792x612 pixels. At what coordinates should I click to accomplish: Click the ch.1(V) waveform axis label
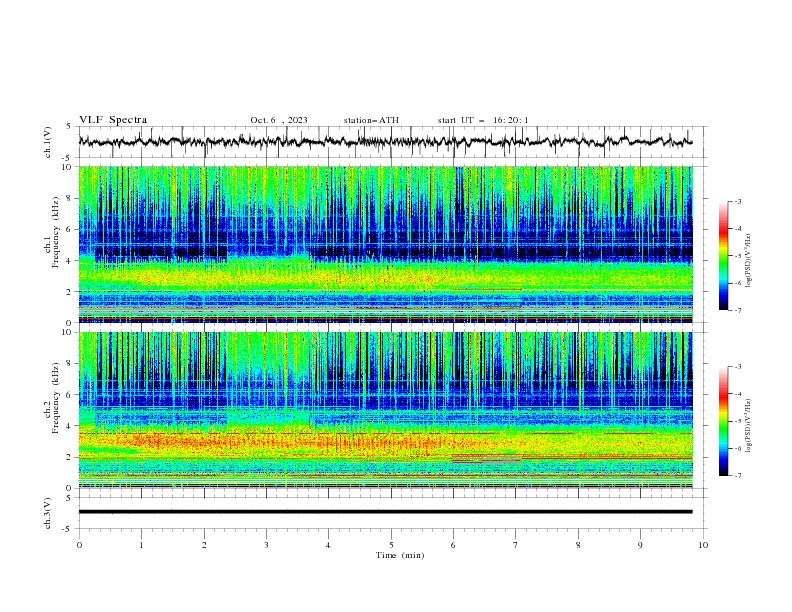point(48,142)
